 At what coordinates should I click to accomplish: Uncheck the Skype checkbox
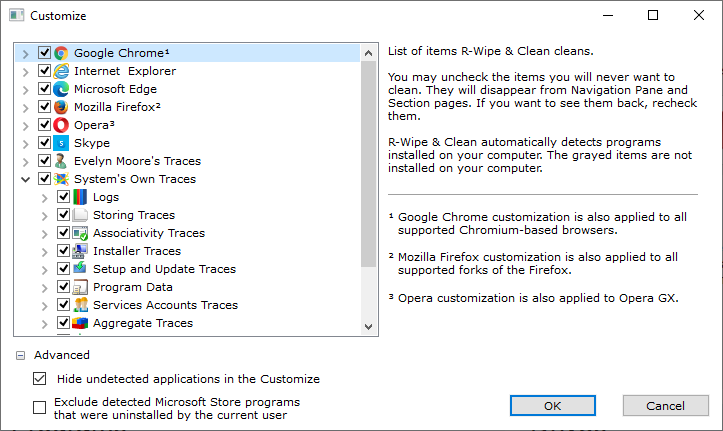pos(44,142)
